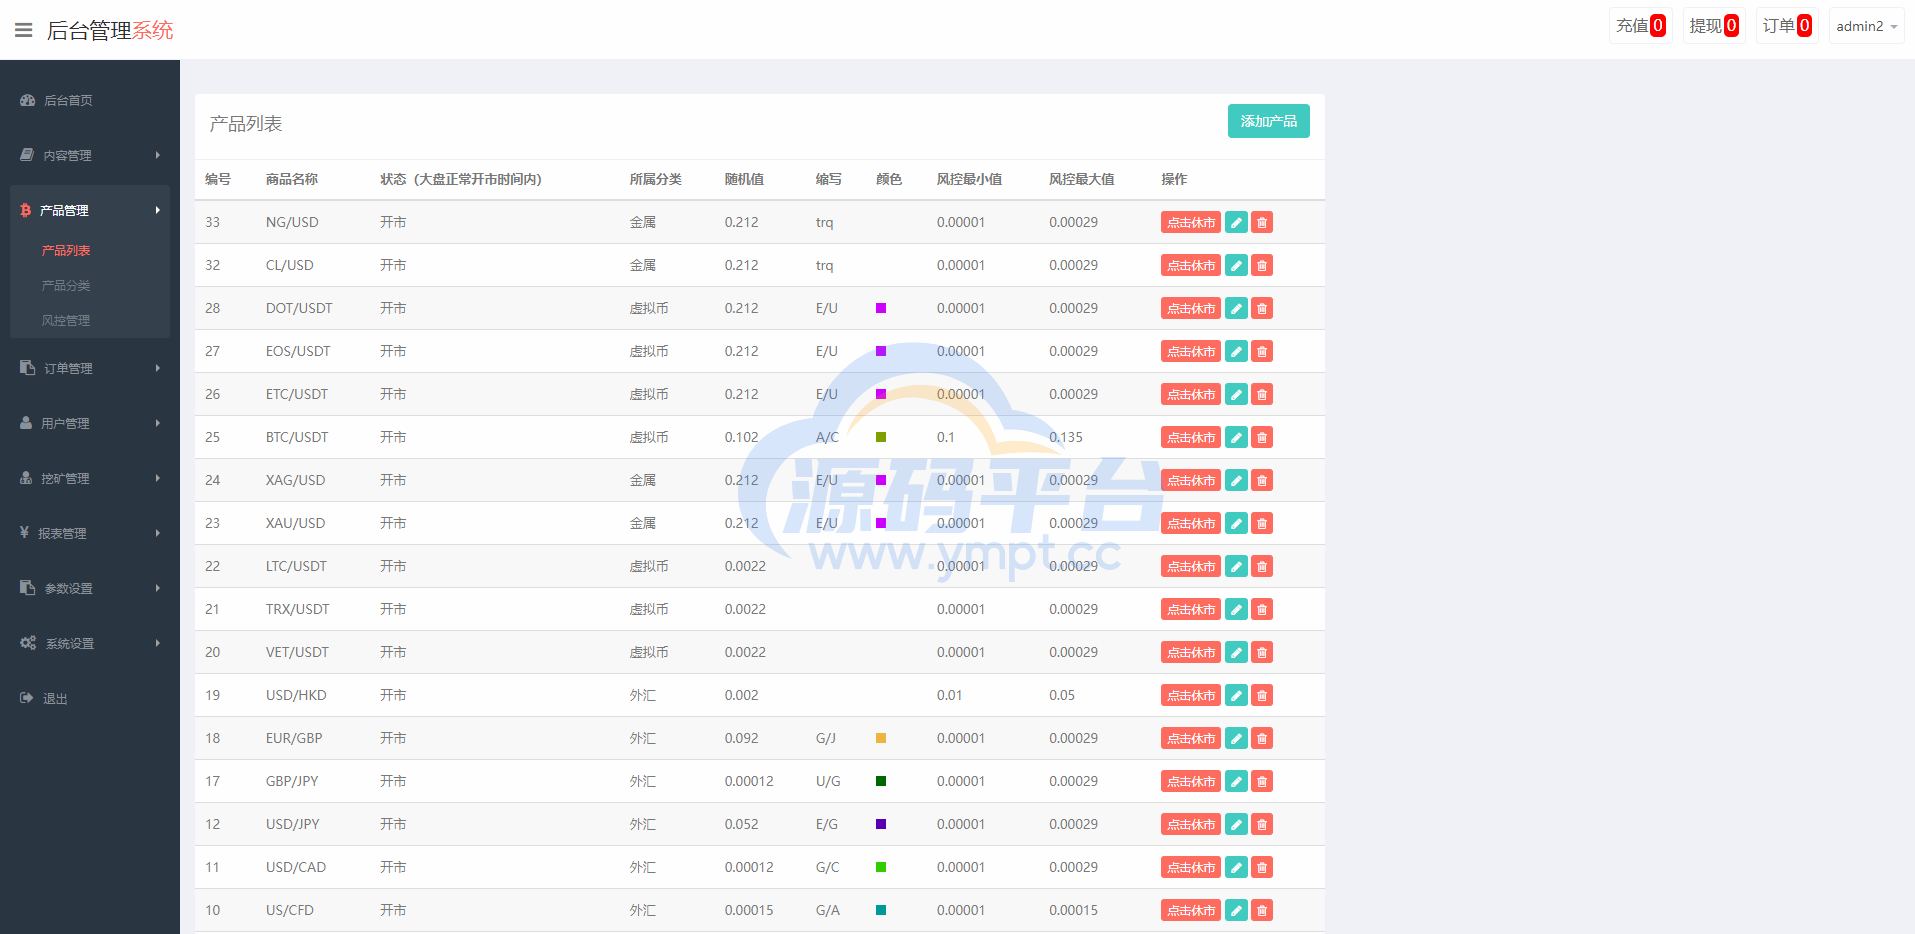
Task: Edit the VET/USDT product with pencil icon
Action: (1236, 652)
